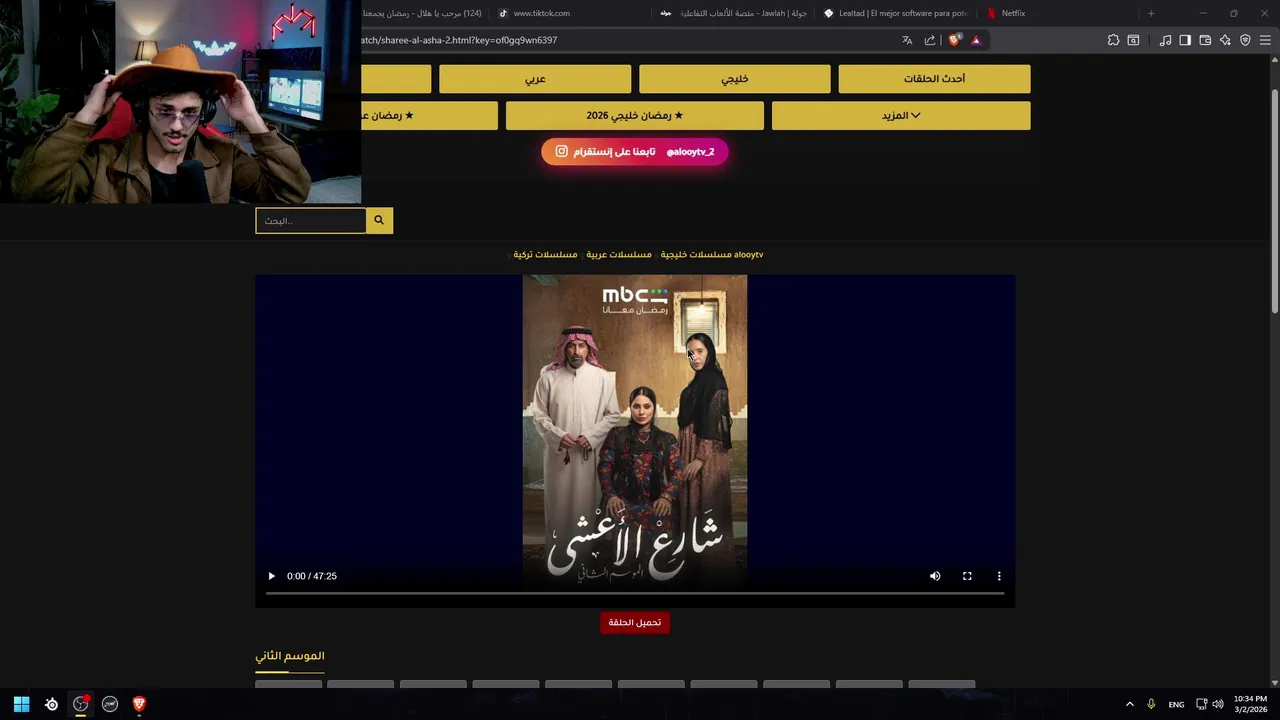This screenshot has width=1280, height=720.
Task: Open the خليجي category
Action: pos(735,79)
